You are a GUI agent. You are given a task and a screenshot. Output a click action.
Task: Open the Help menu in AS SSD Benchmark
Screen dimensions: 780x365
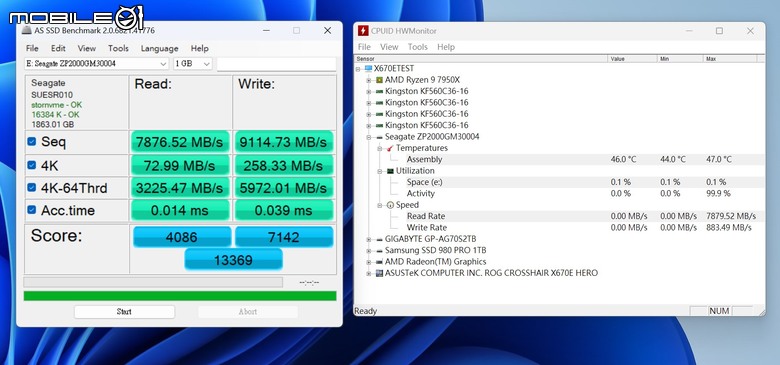coord(199,48)
